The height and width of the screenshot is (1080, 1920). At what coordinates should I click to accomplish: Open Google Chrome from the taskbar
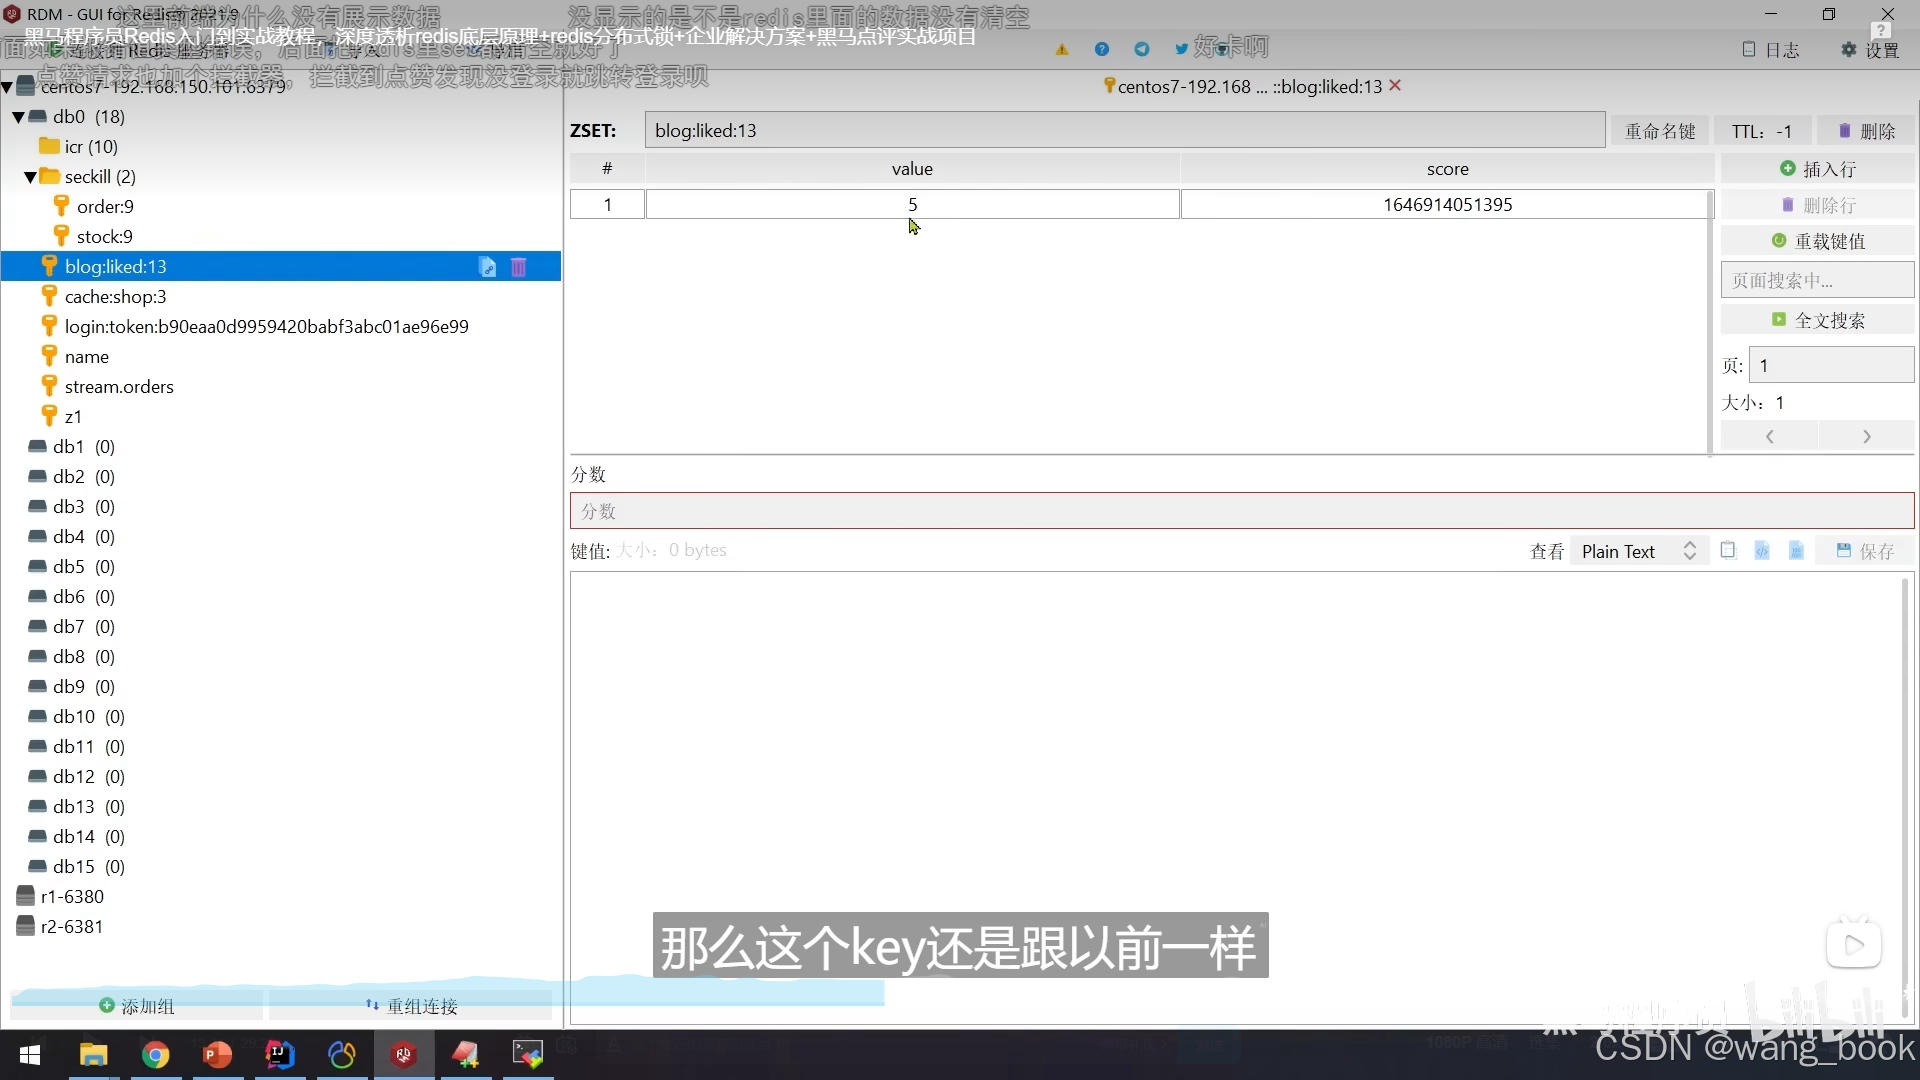[155, 1055]
